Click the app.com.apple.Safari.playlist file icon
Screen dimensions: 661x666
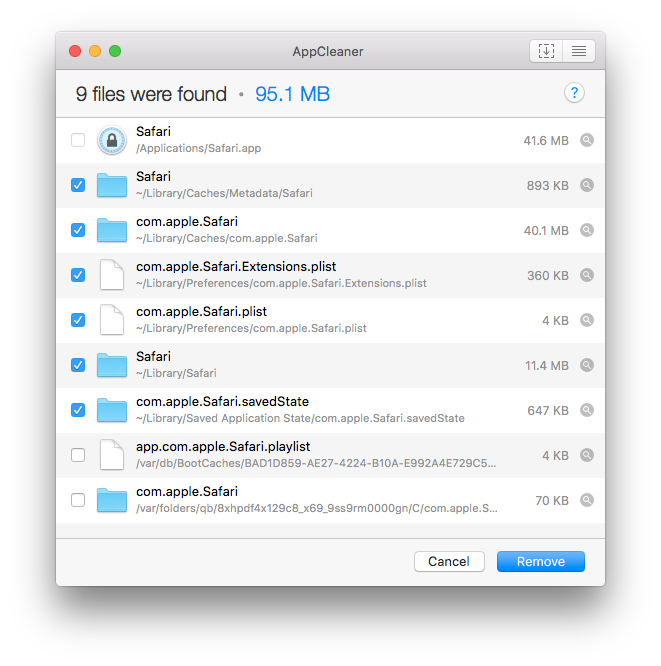pos(112,455)
